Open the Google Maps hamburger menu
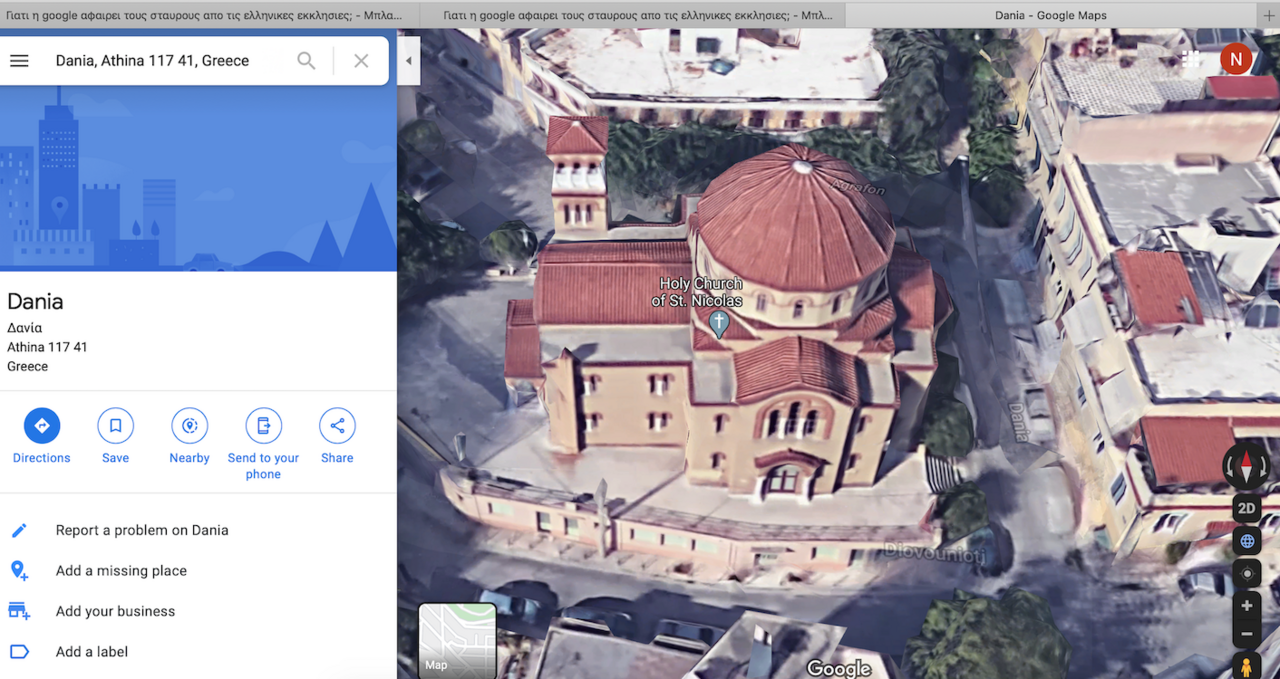 (x=19, y=61)
